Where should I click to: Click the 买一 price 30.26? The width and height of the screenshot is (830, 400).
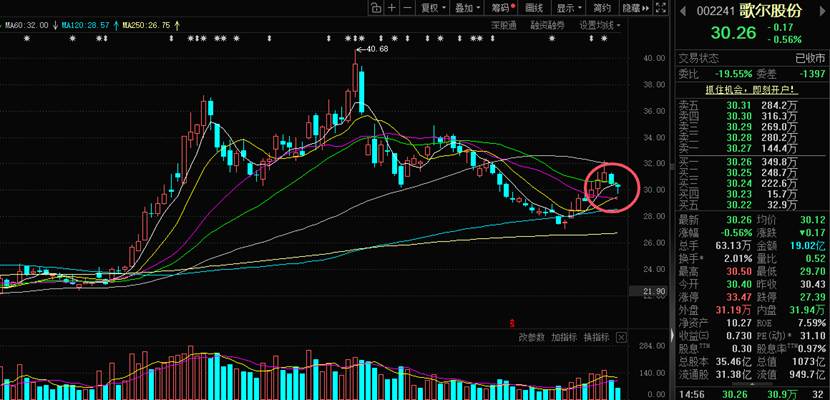737,162
